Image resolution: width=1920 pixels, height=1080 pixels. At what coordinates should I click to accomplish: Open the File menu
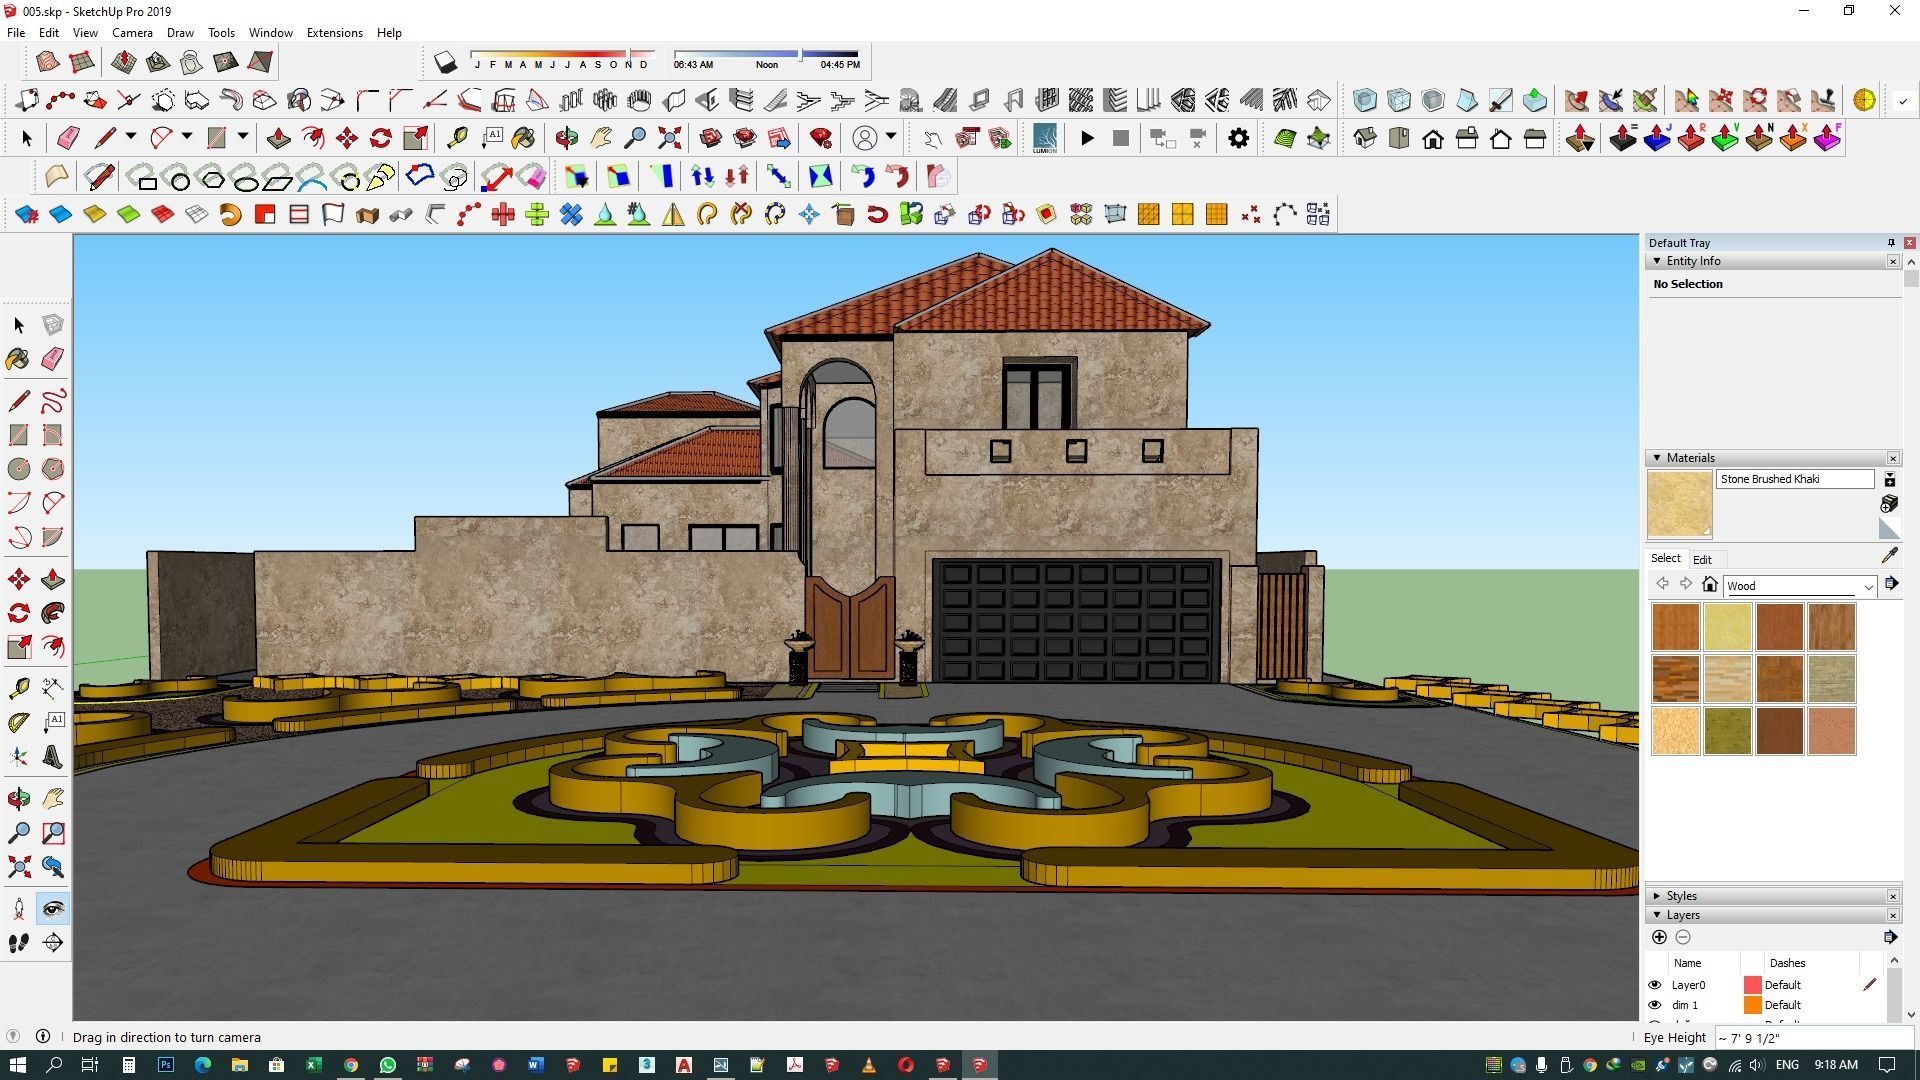pos(16,33)
